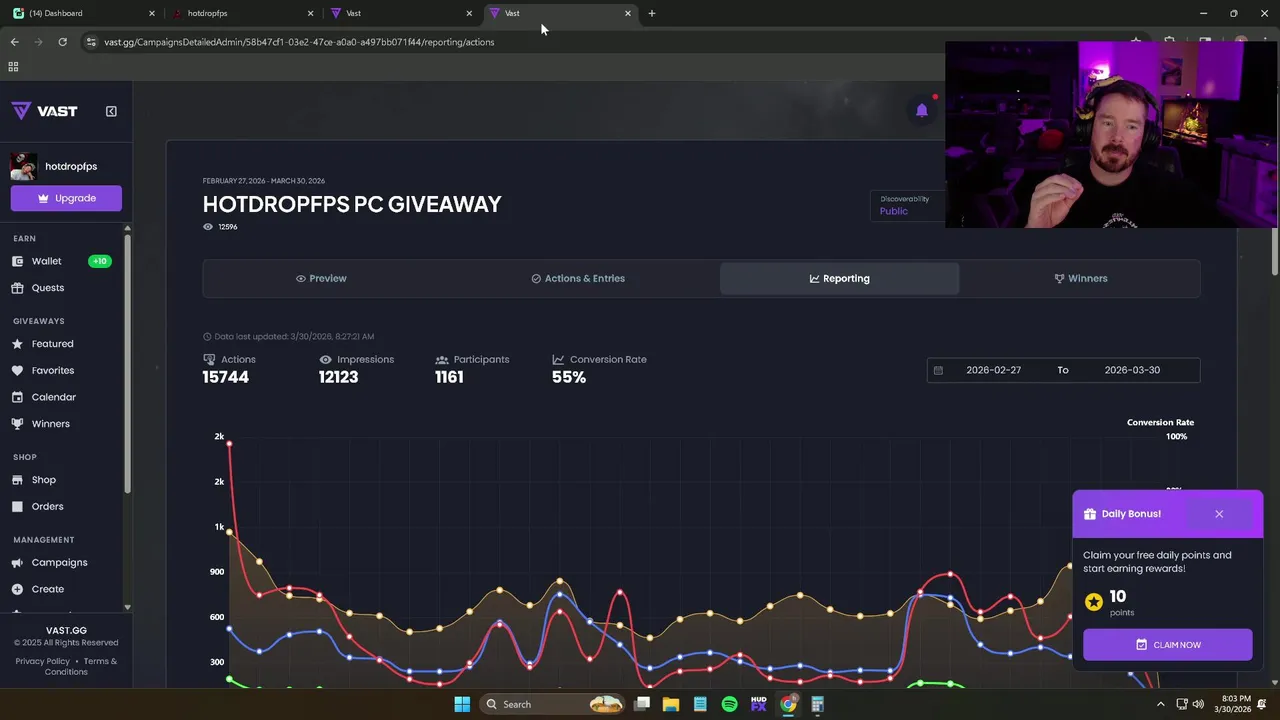Screen dimensions: 1280x720
Task: Click the Actions stat 15744
Action: 225,377
